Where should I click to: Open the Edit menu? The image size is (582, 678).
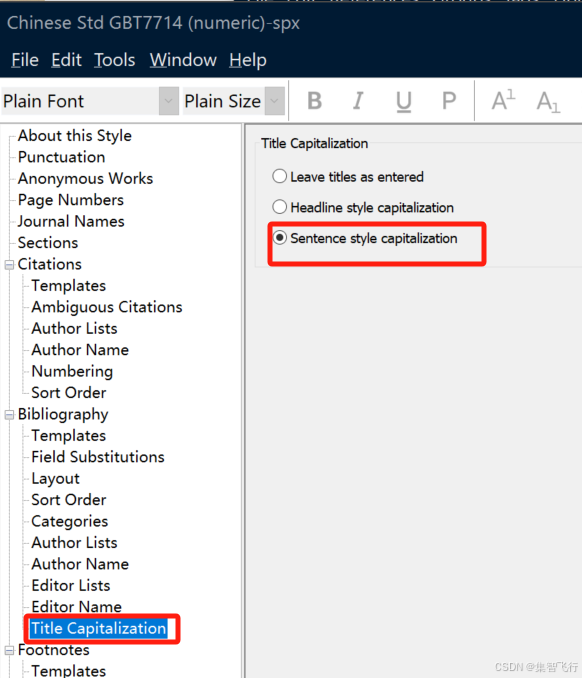(x=66, y=60)
